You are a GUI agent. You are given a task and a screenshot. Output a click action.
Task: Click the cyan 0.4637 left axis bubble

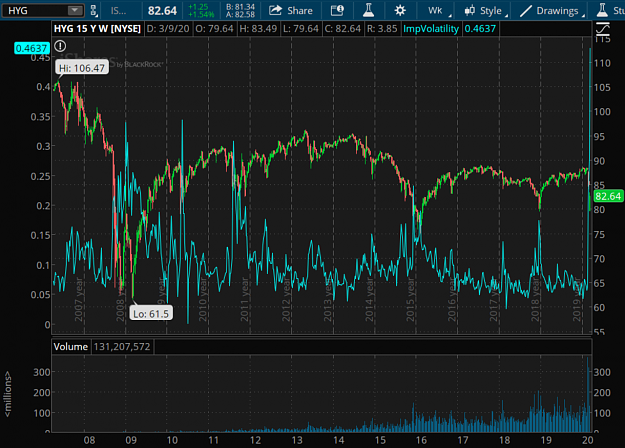(x=31, y=48)
